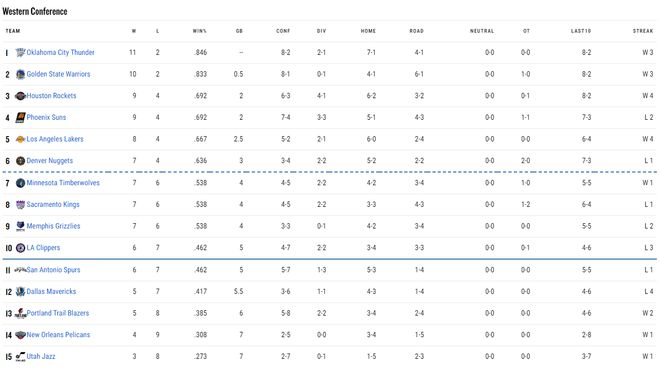Sort standings by CONF column header
The height and width of the screenshot is (372, 660).
point(283,31)
